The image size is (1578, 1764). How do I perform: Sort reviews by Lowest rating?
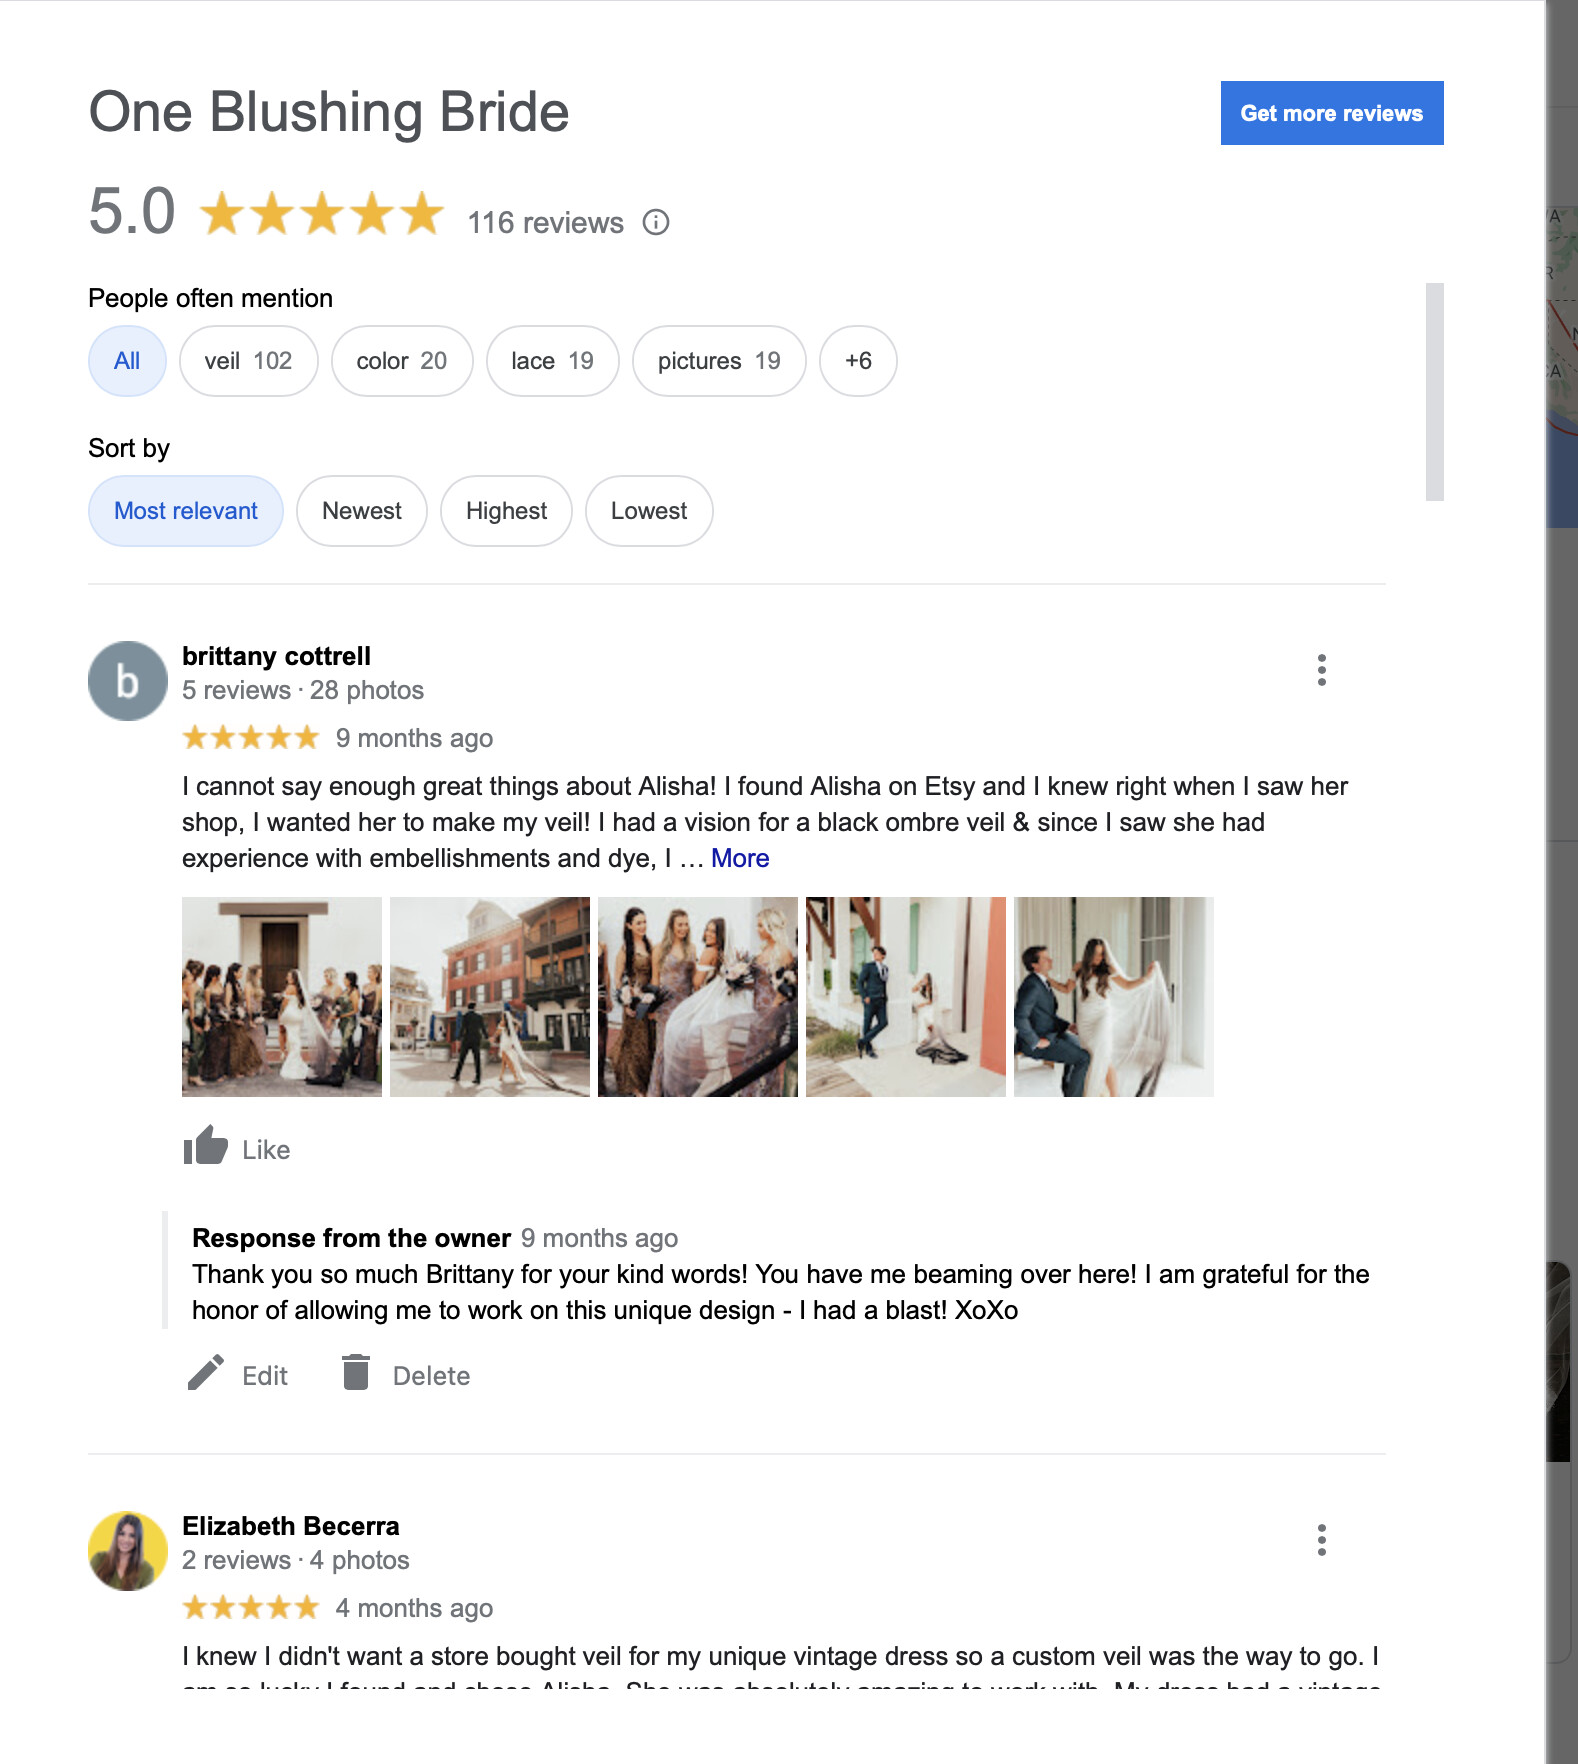coord(649,511)
